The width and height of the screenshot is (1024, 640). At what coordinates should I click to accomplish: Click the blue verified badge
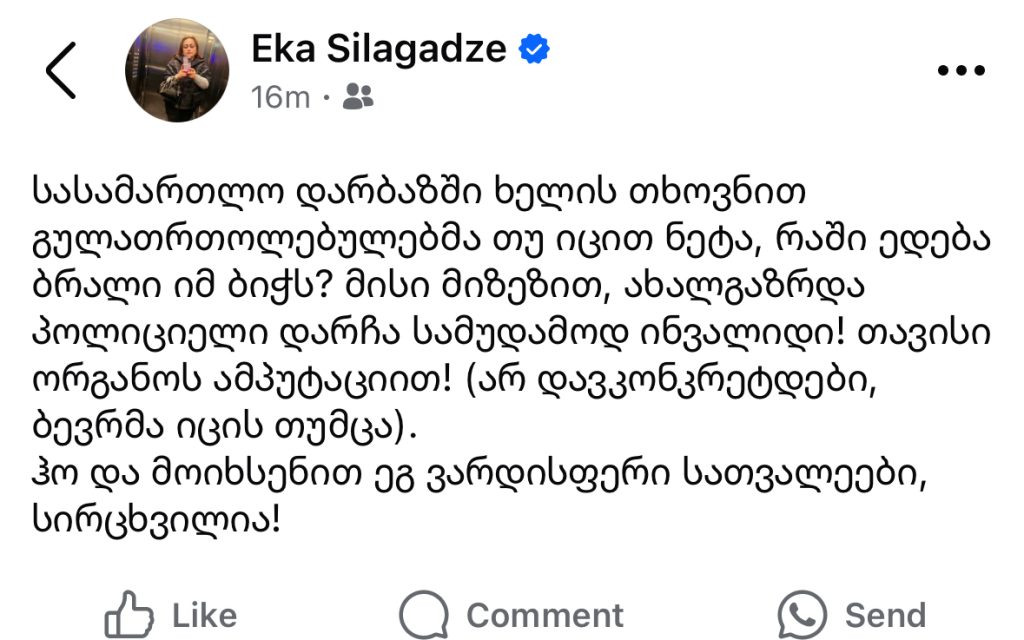pos(534,49)
